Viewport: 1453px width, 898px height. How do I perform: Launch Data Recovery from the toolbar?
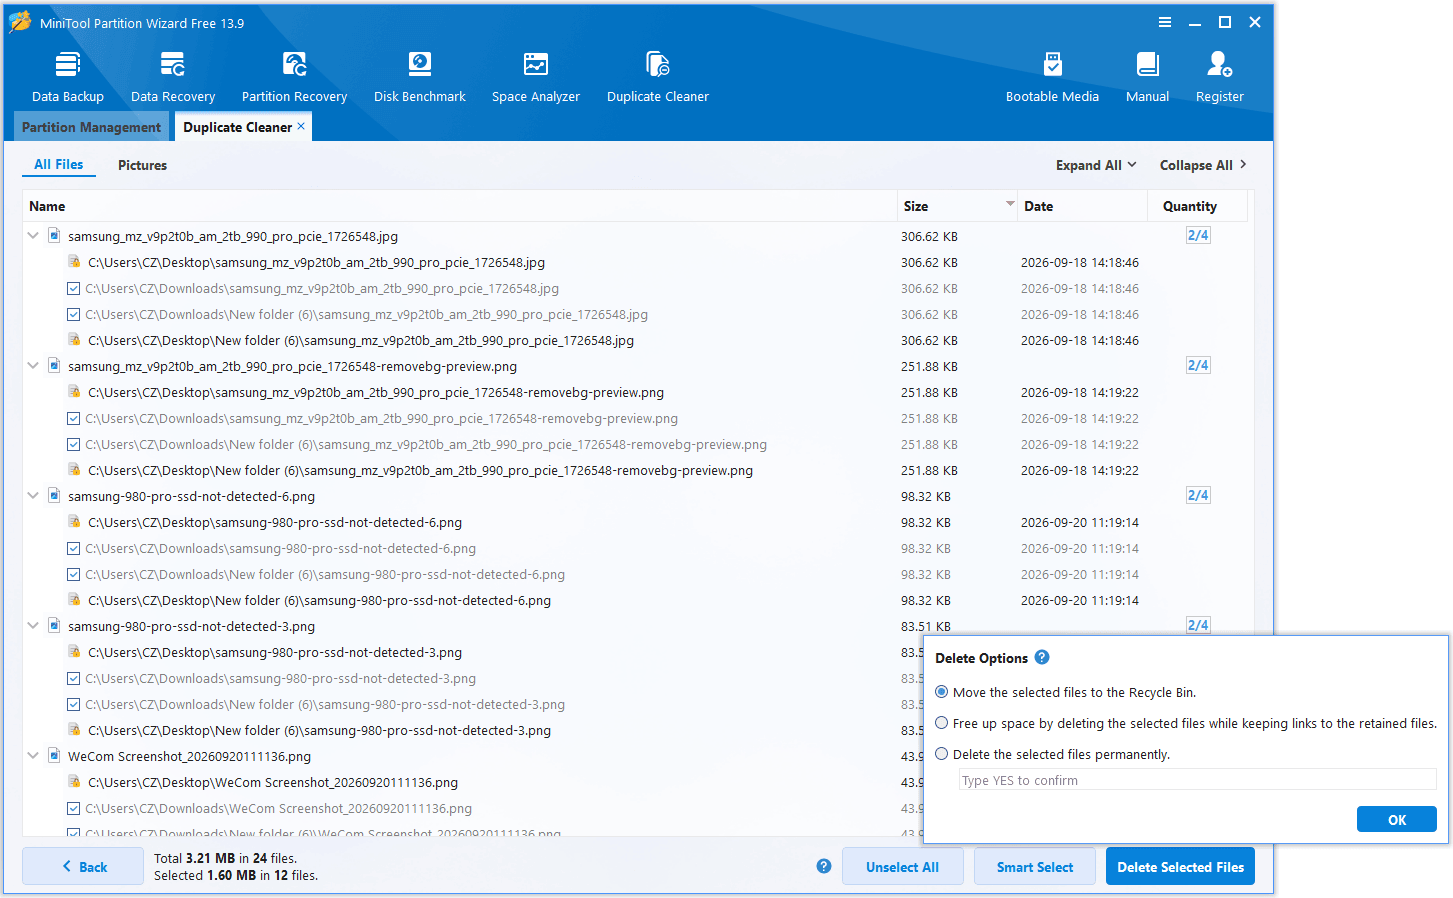(173, 77)
